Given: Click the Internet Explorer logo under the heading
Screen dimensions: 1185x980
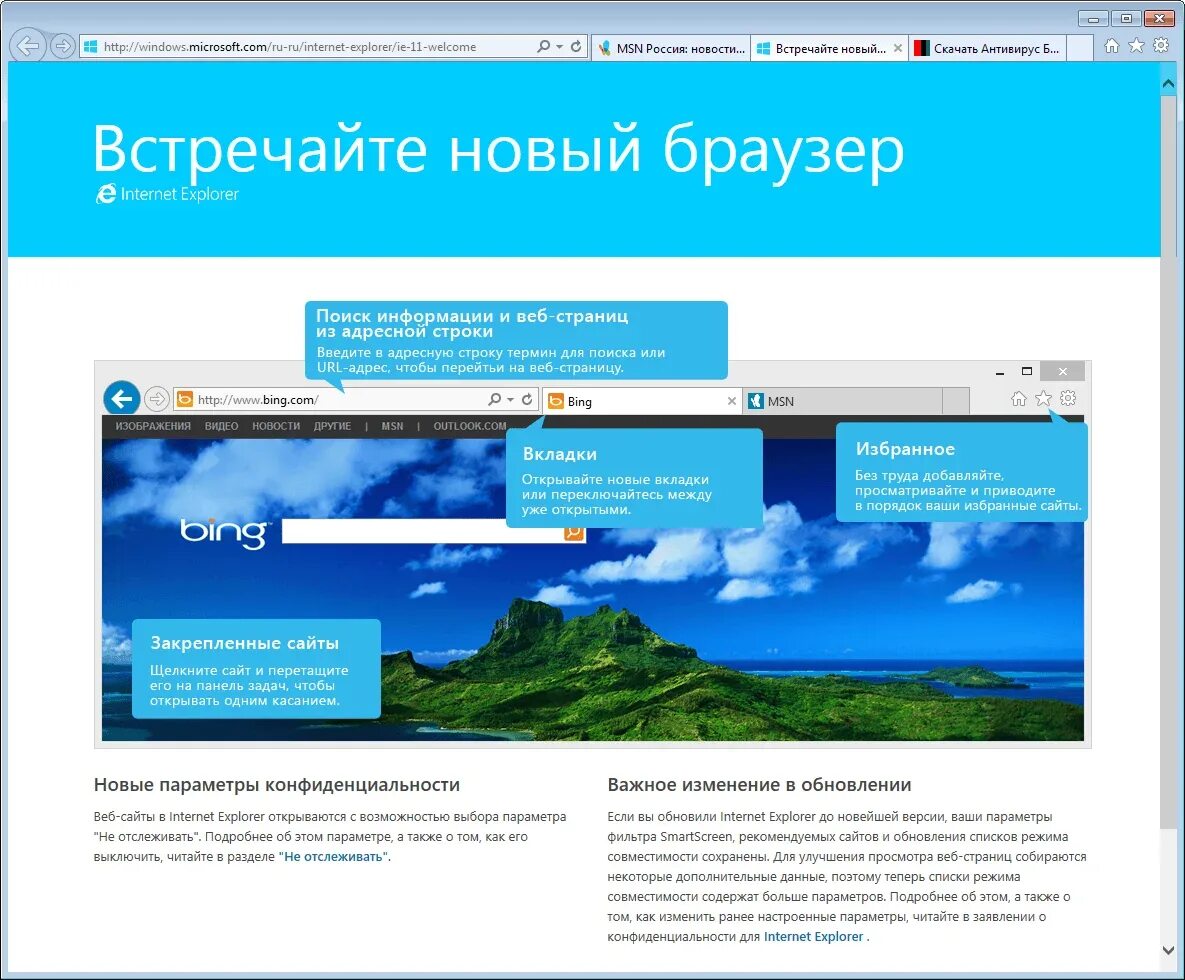Looking at the screenshot, I should pyautogui.click(x=167, y=194).
